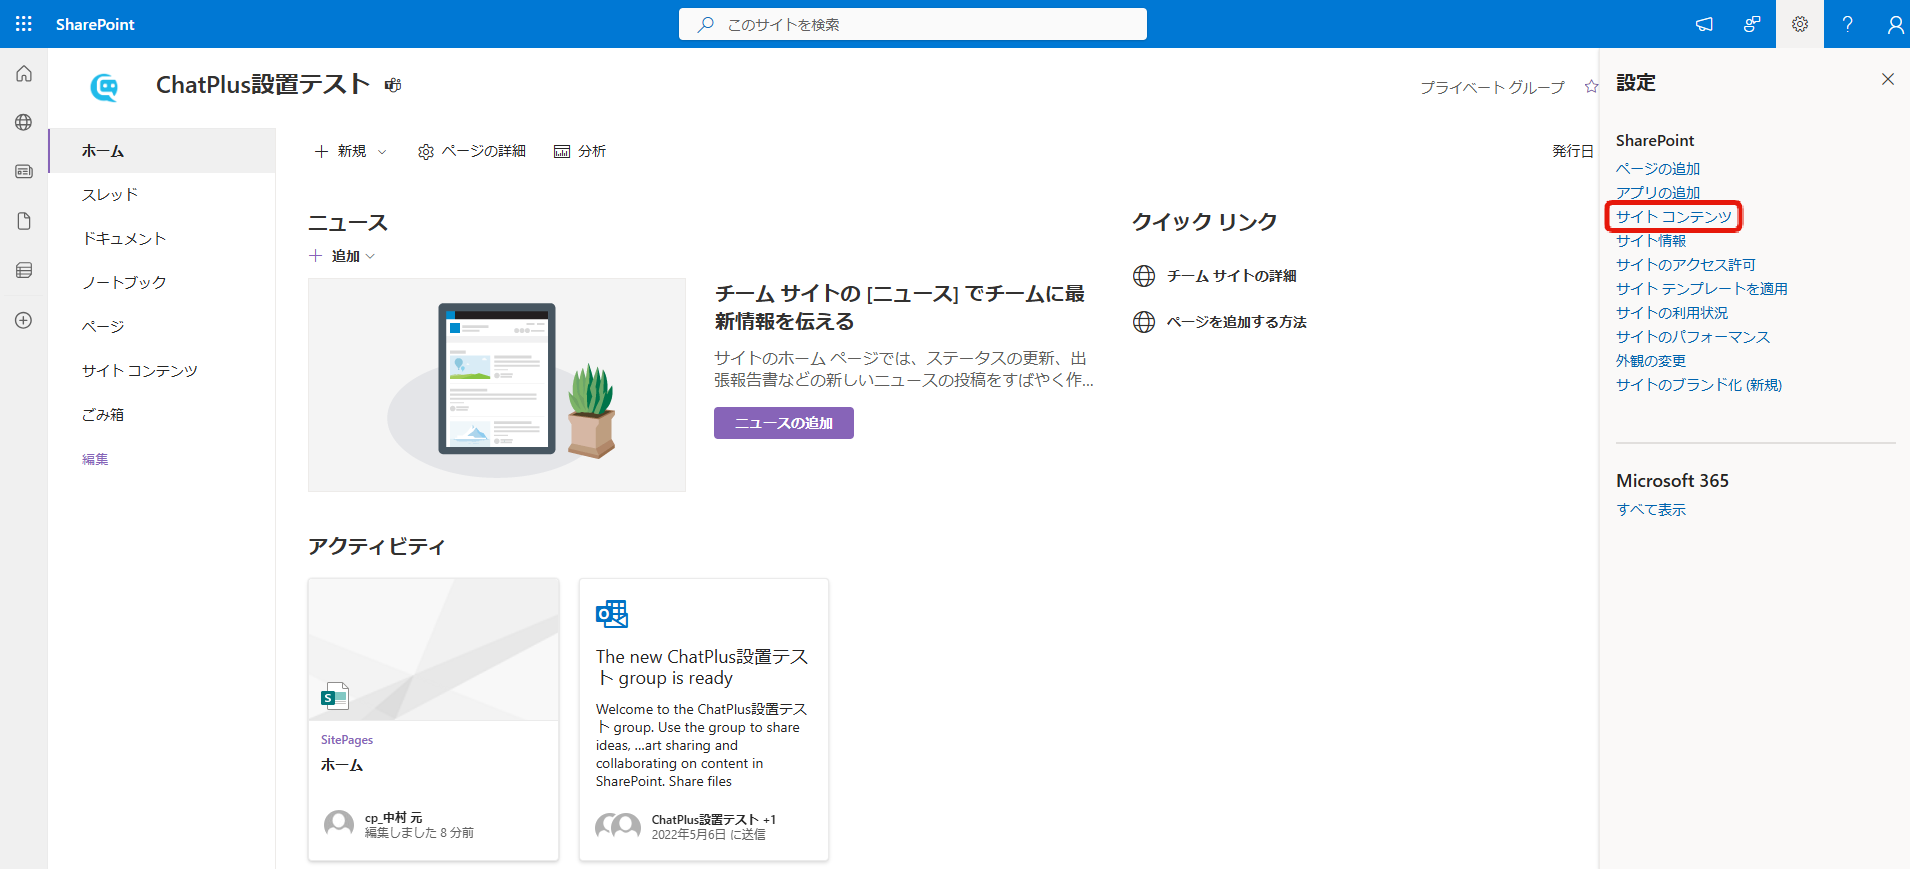Open the app launcher waffle icon
The width and height of the screenshot is (1910, 869).
coord(24,24)
